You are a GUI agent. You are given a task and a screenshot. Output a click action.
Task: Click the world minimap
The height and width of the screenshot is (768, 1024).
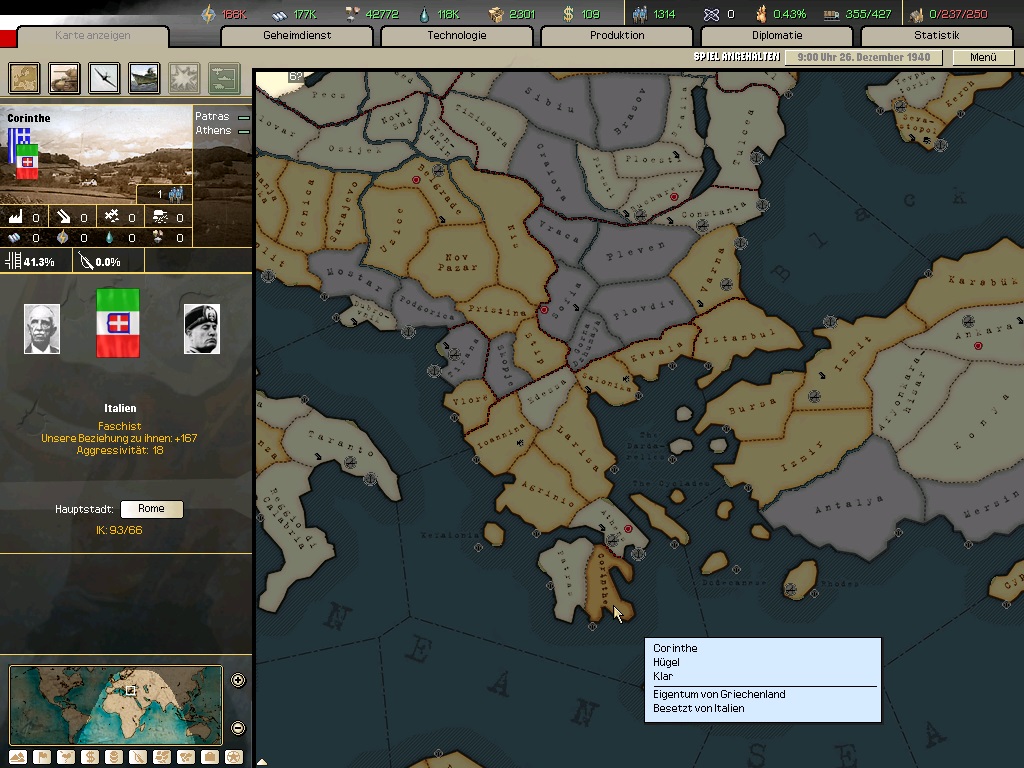point(115,705)
